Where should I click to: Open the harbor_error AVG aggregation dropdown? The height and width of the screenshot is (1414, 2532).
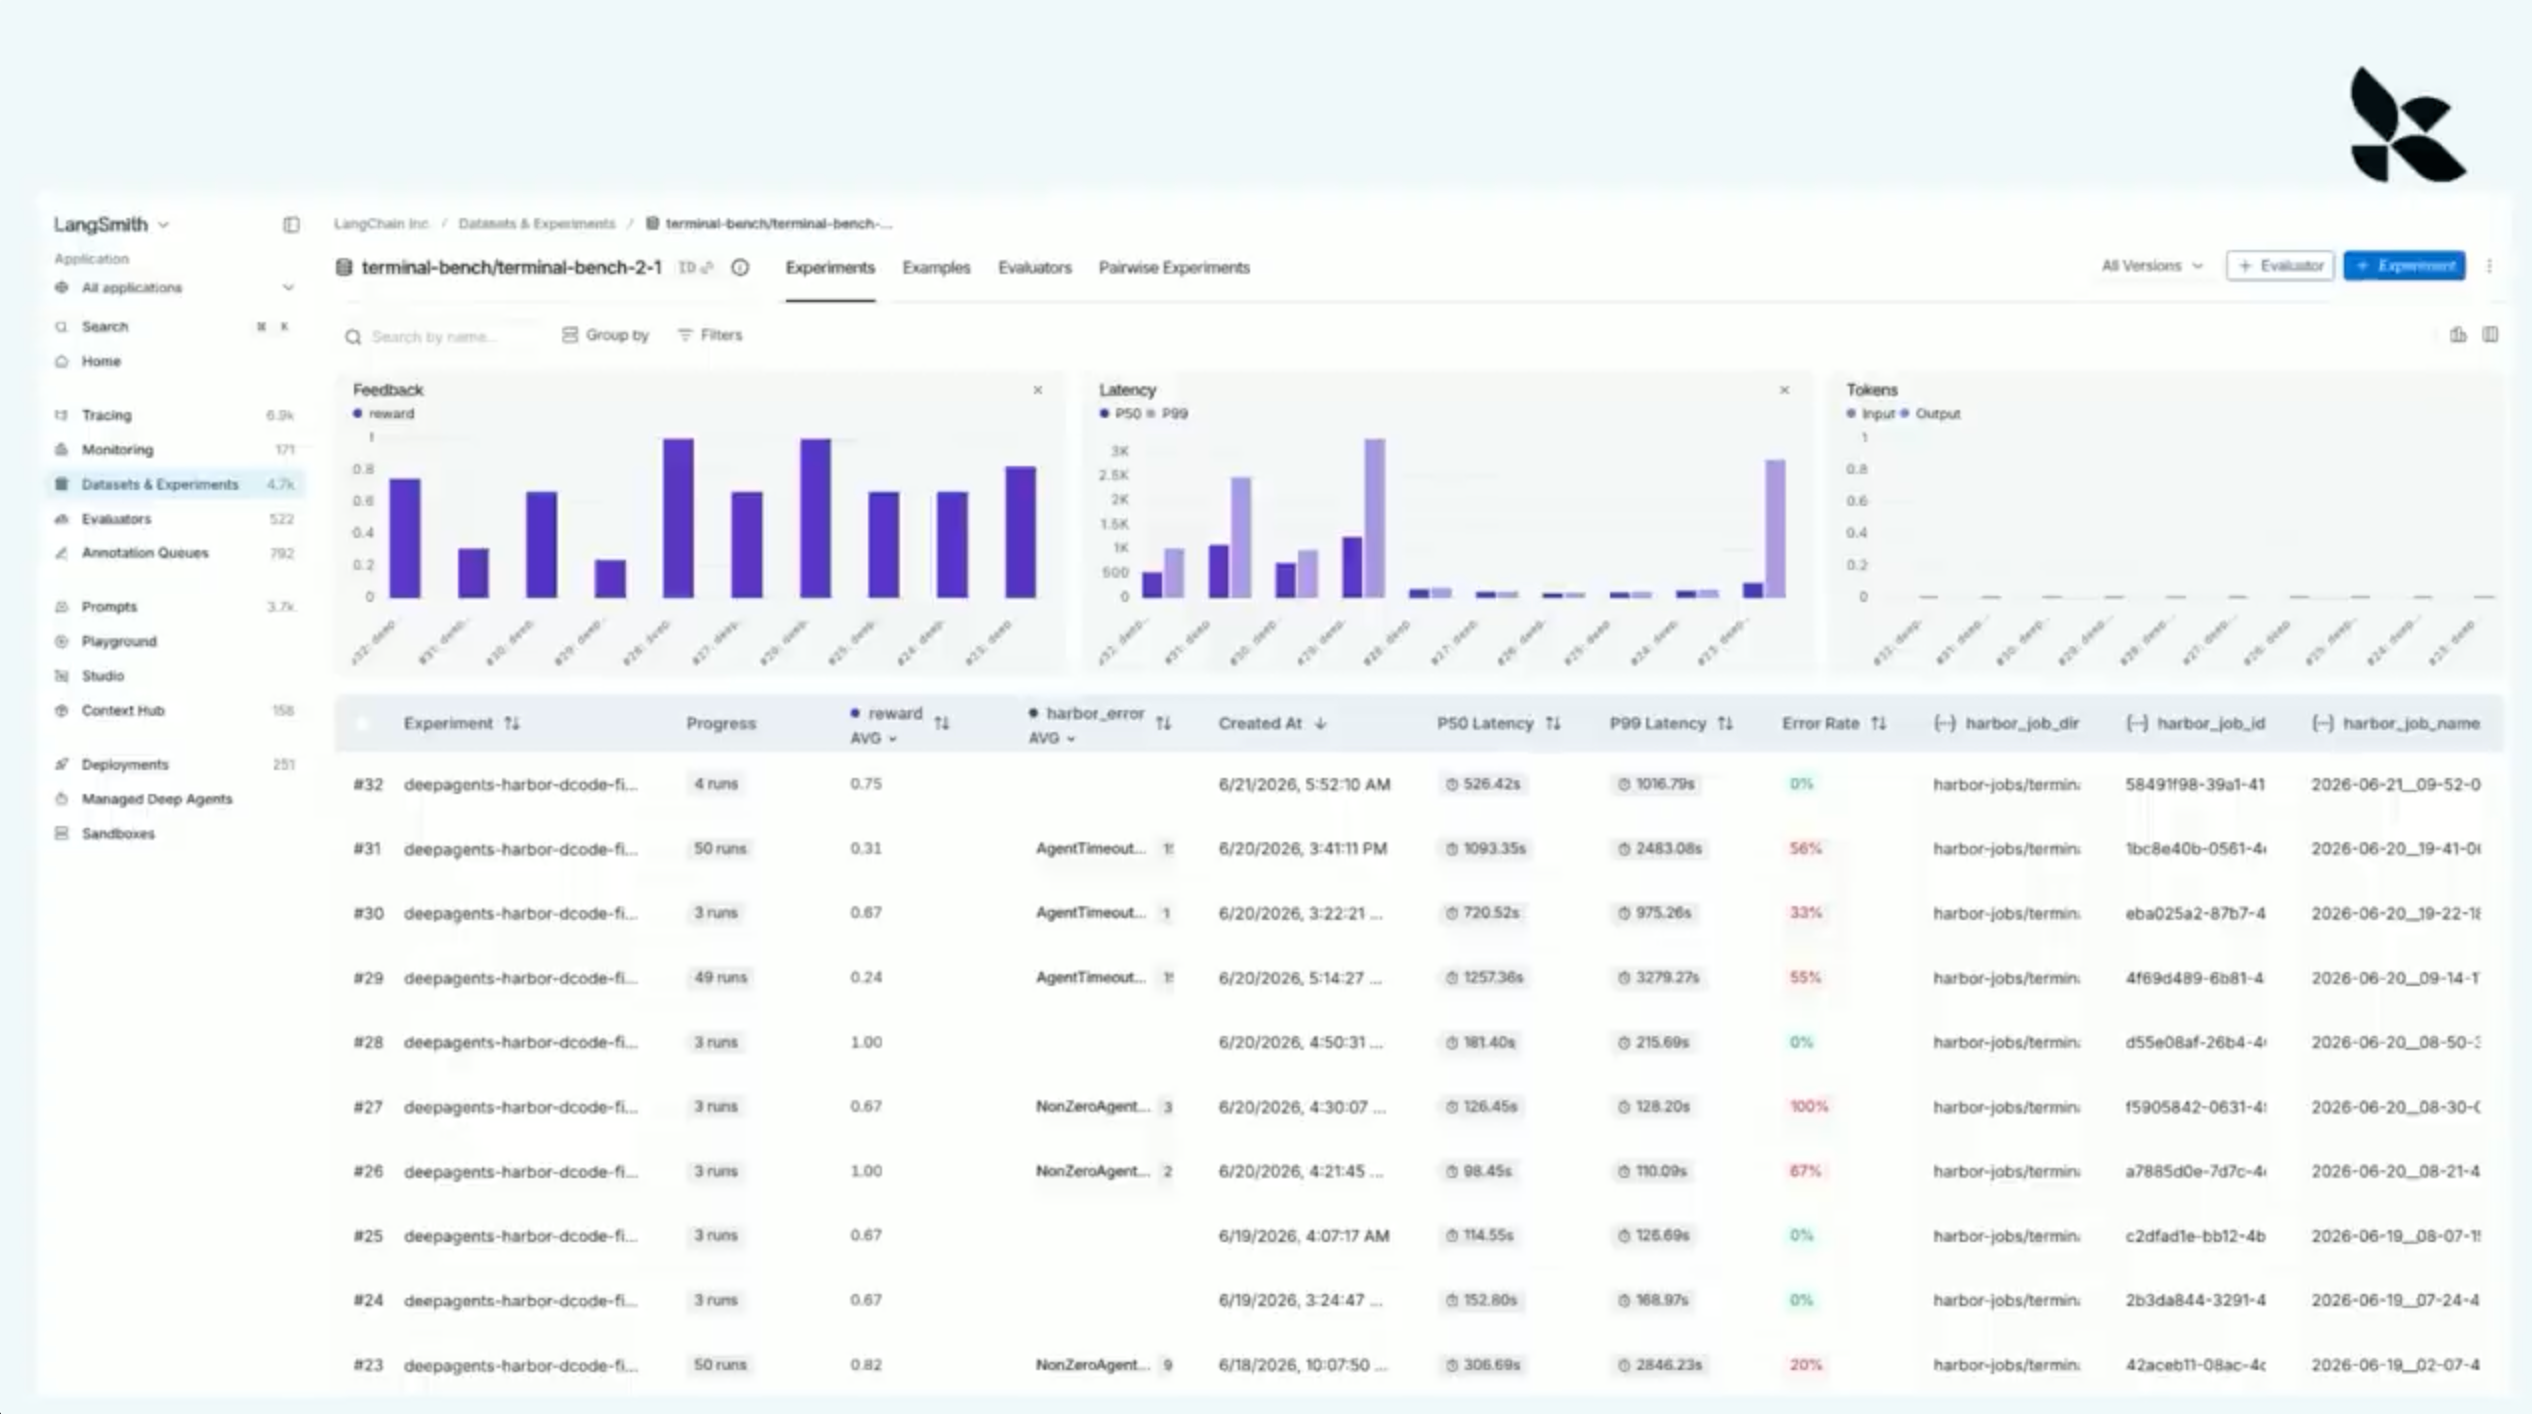pos(1051,739)
